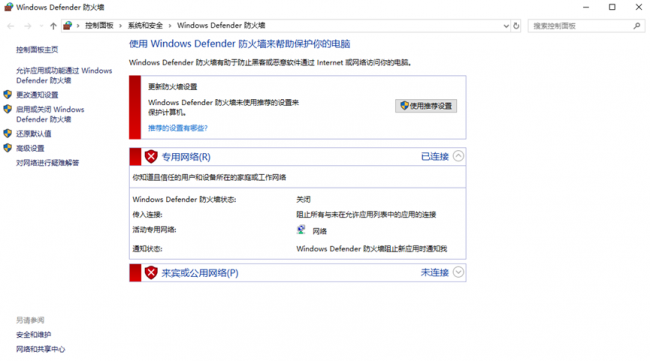650x361 pixels.
Task: Click the 来宾或公用网络(P) header text
Action: tap(200, 273)
